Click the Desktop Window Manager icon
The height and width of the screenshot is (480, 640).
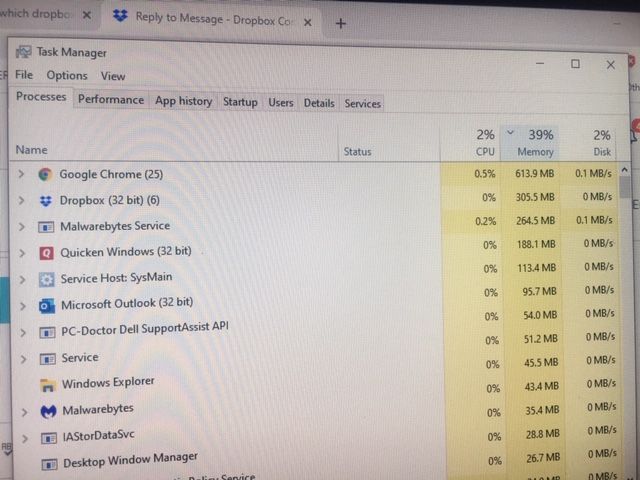[x=49, y=464]
